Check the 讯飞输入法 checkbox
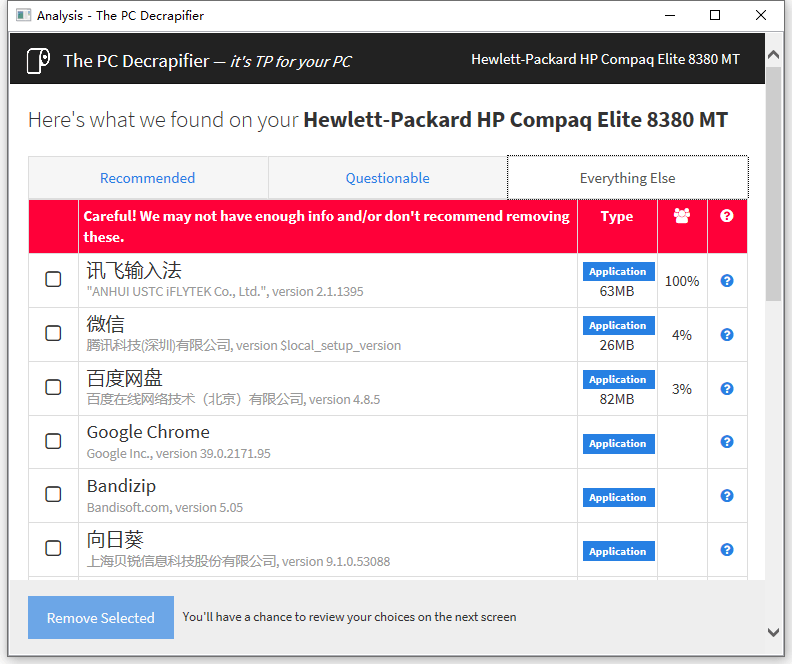 pyautogui.click(x=53, y=279)
